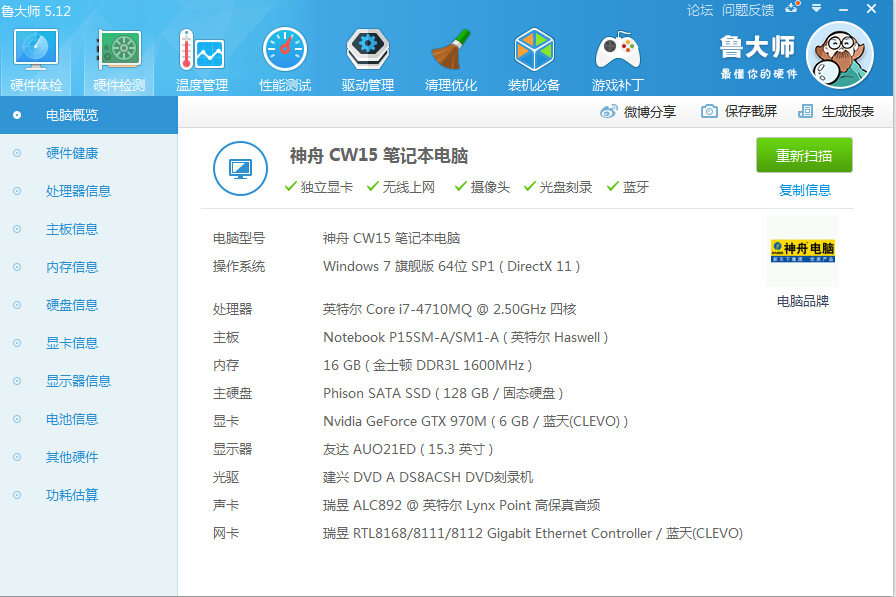This screenshot has height=597, width=896.
Task: Open 清理优化 cleanup broom icon
Action: (x=451, y=61)
